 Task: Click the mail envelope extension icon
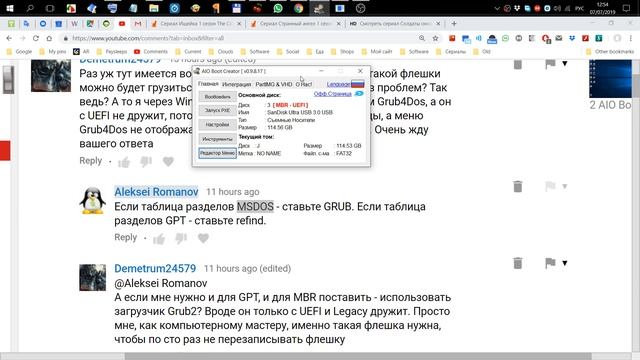(x=559, y=38)
